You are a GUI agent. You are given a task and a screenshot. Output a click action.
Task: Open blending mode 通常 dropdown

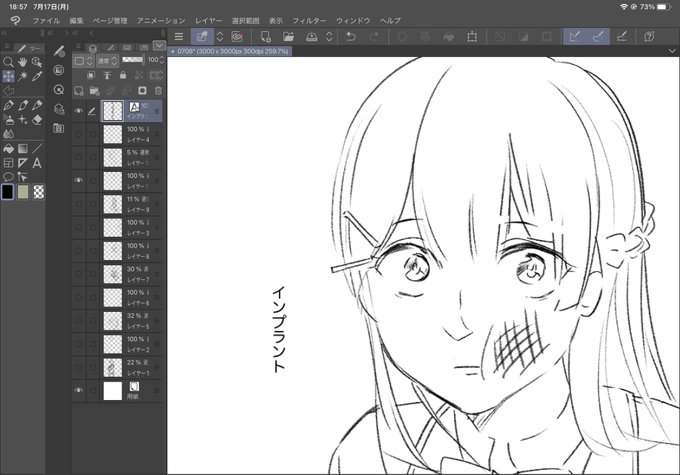pyautogui.click(x=108, y=61)
